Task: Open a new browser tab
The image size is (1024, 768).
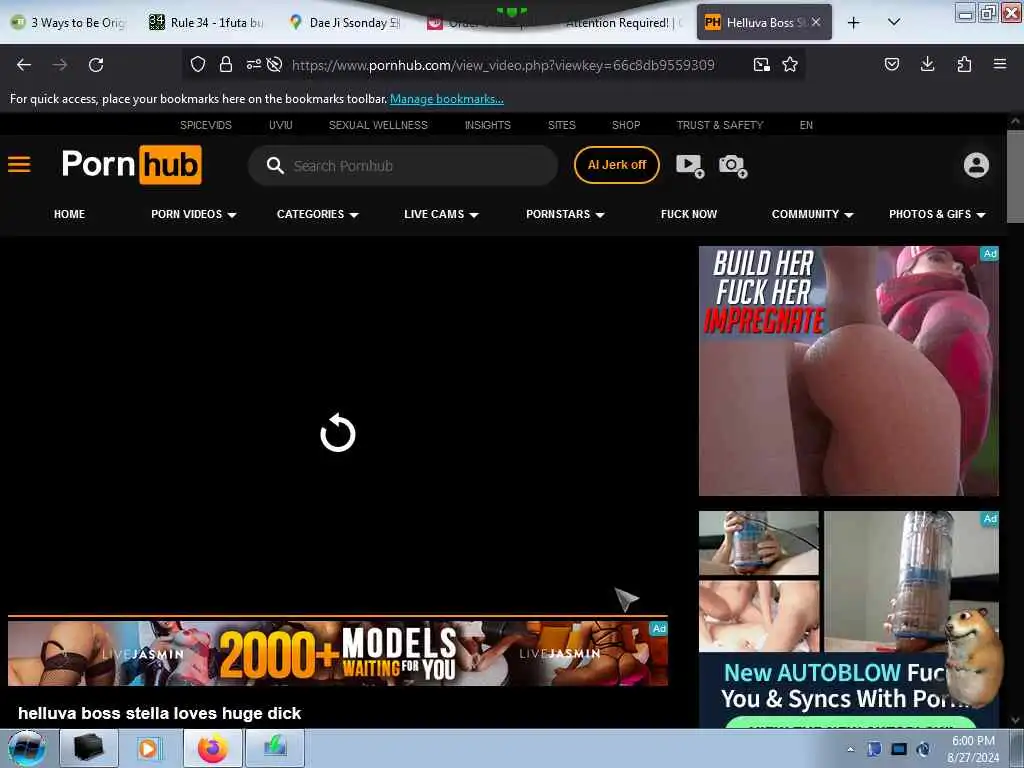Action: tap(854, 23)
